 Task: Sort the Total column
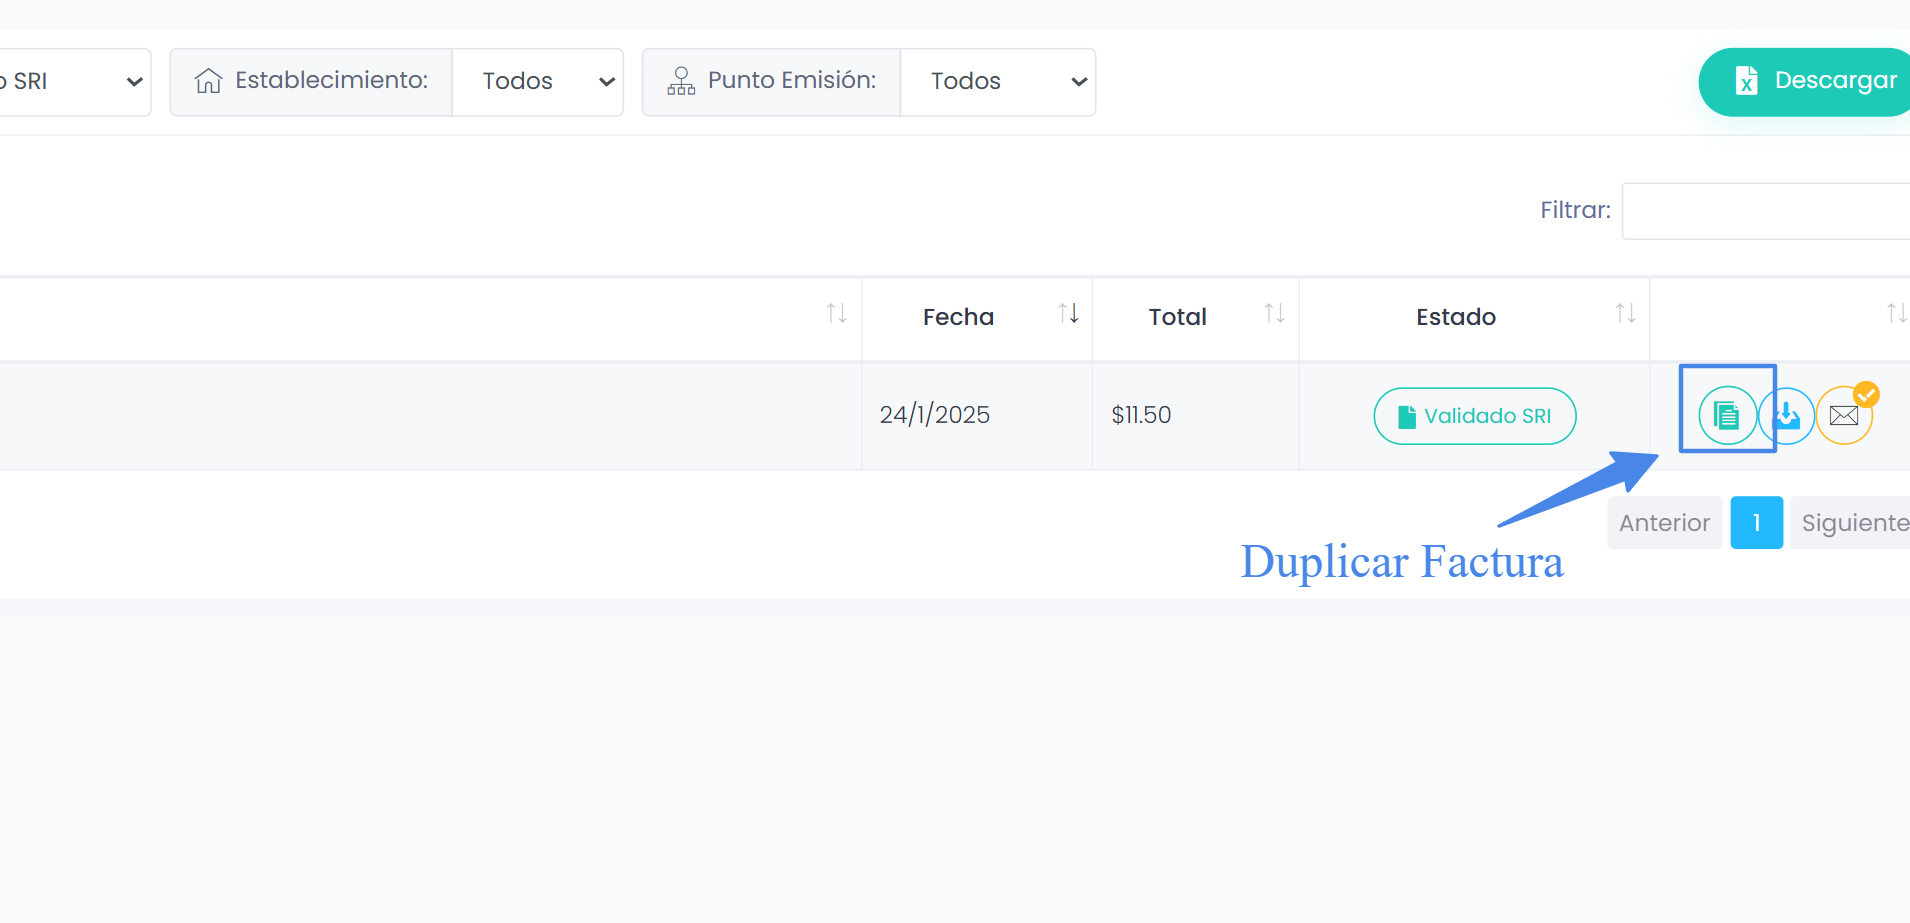click(x=1276, y=313)
